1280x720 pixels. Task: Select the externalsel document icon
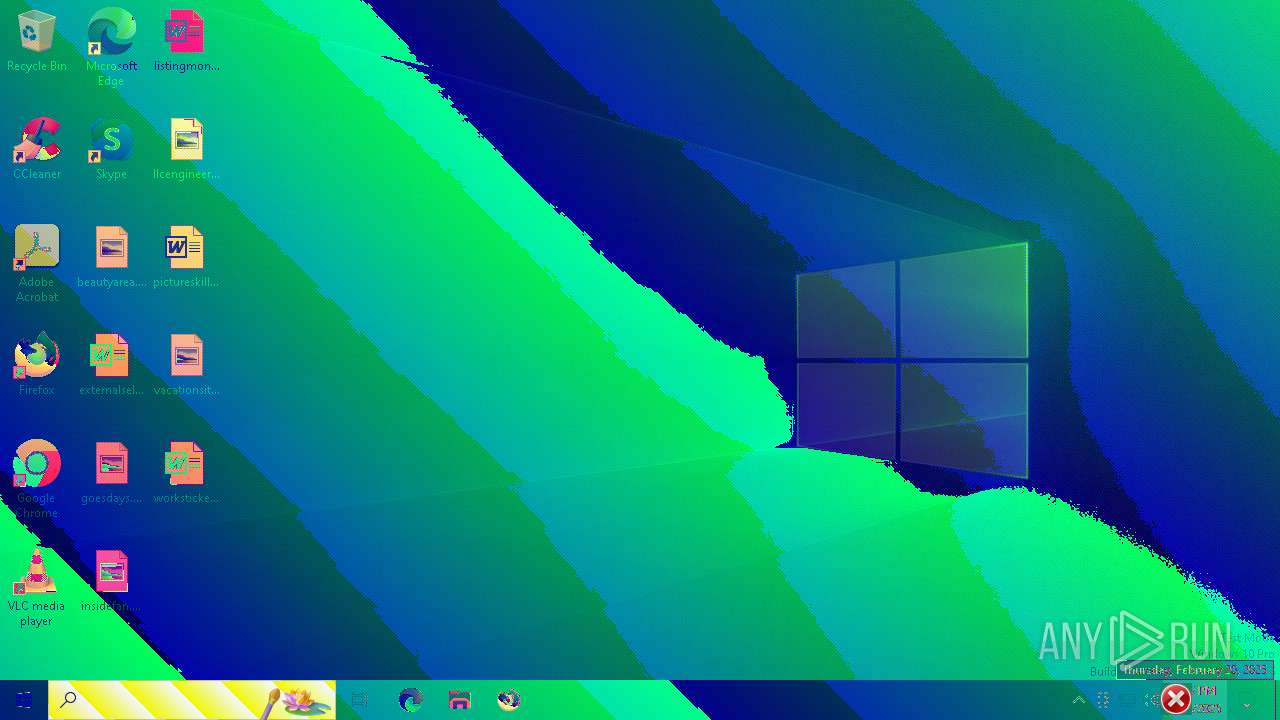tap(111, 364)
